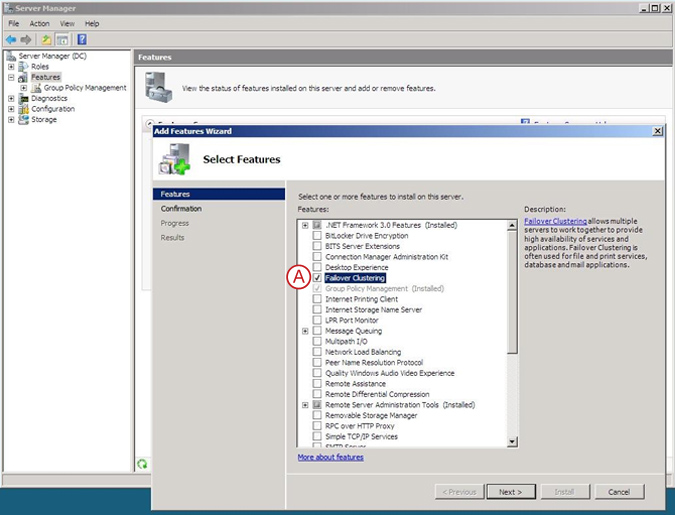The image size is (675, 515).
Task: Click the Configuration node icon
Action: pos(23,109)
